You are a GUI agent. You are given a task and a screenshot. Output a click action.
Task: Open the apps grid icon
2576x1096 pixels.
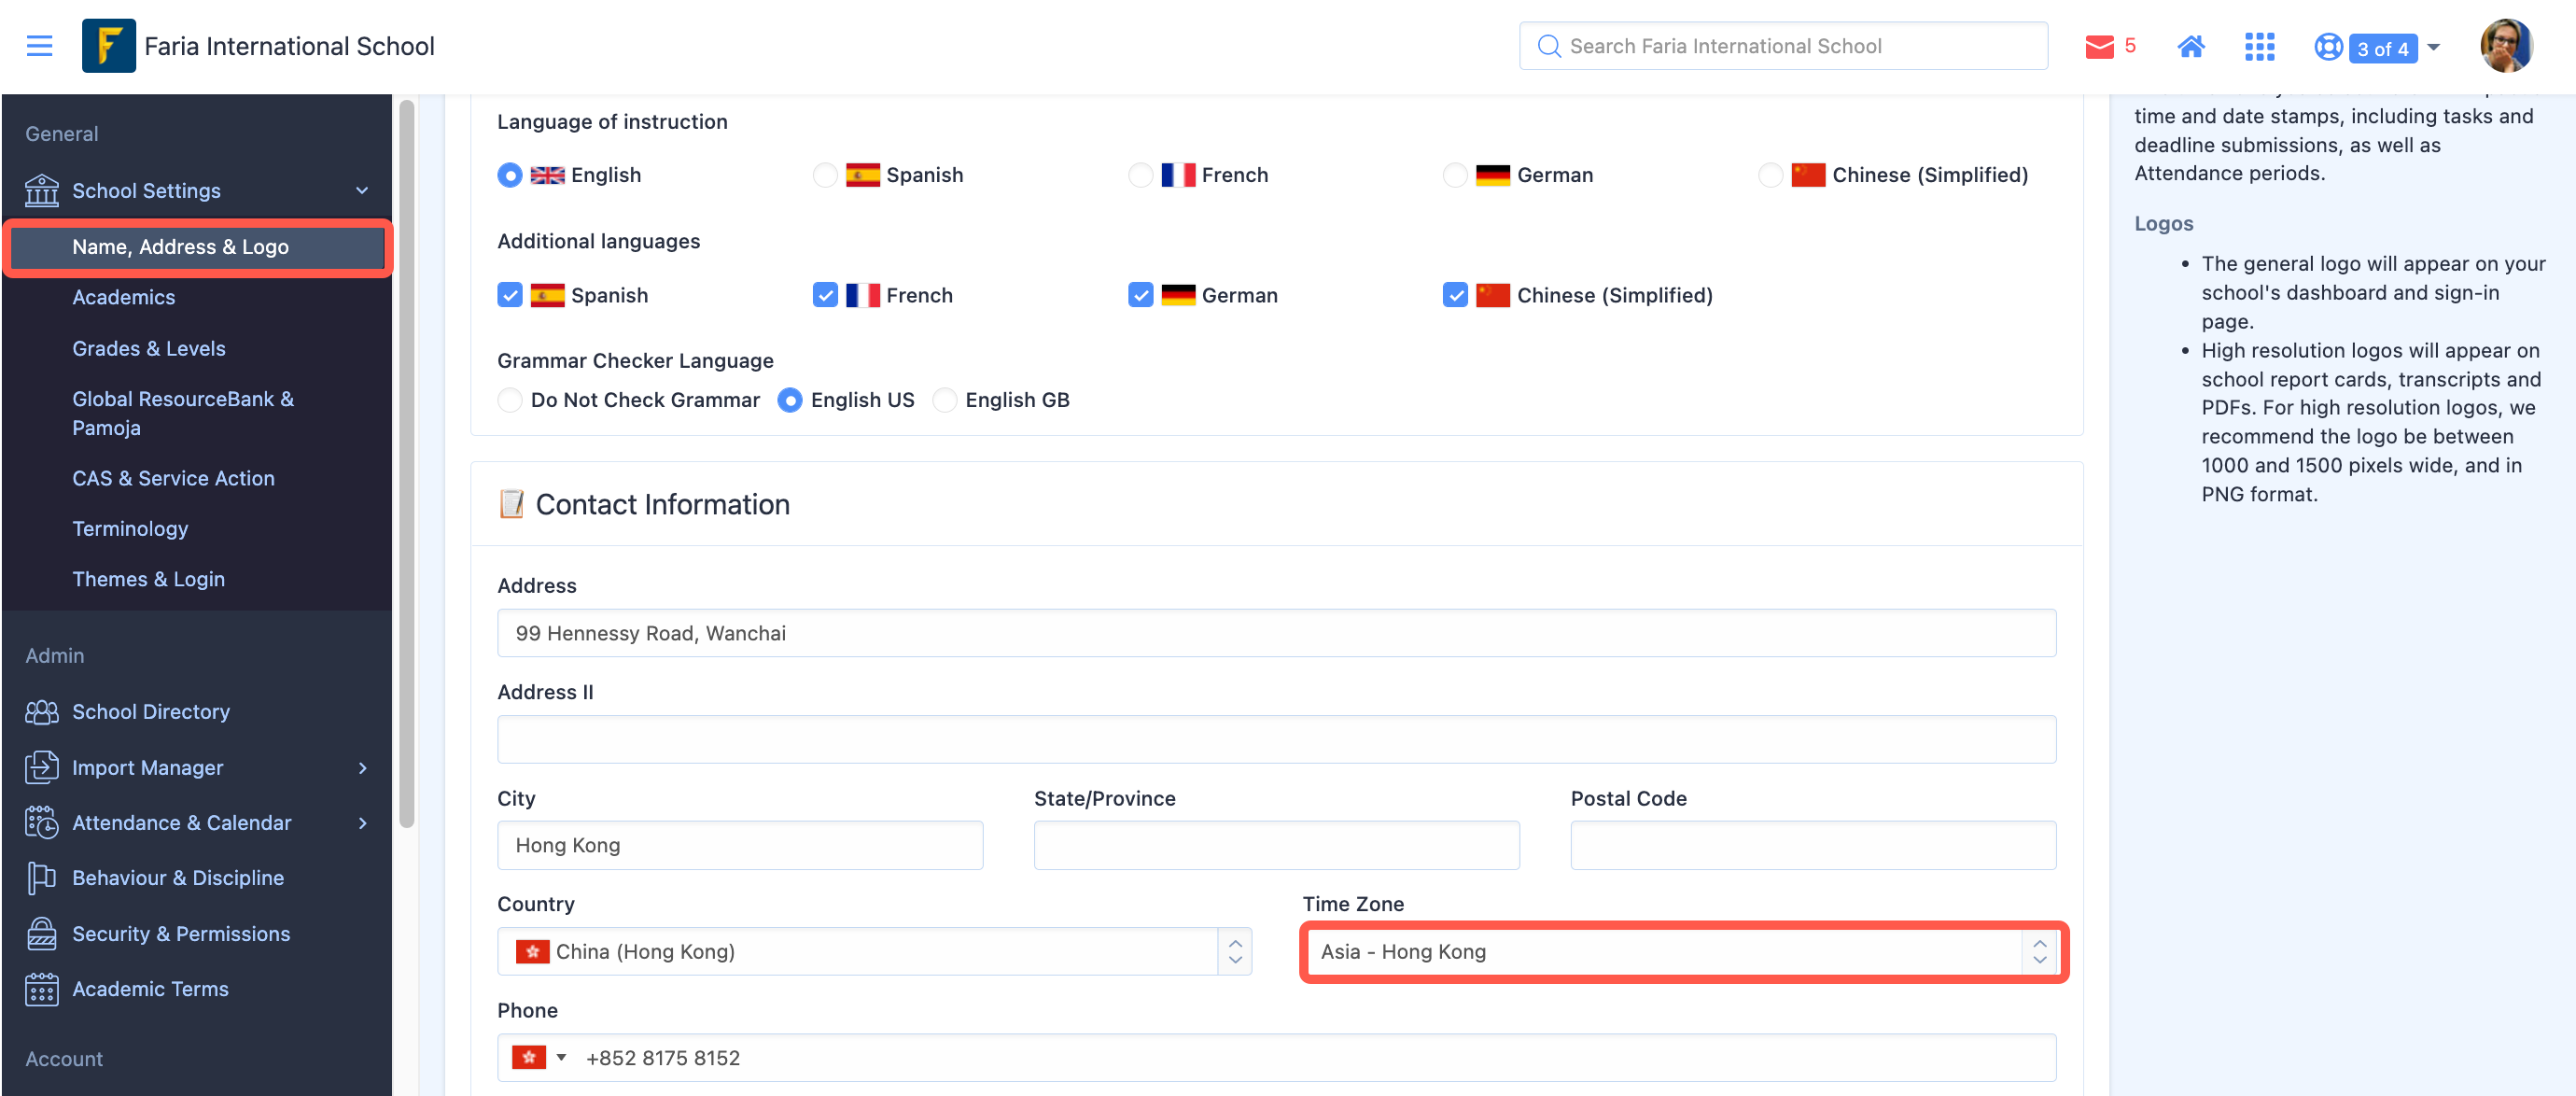click(x=2260, y=46)
